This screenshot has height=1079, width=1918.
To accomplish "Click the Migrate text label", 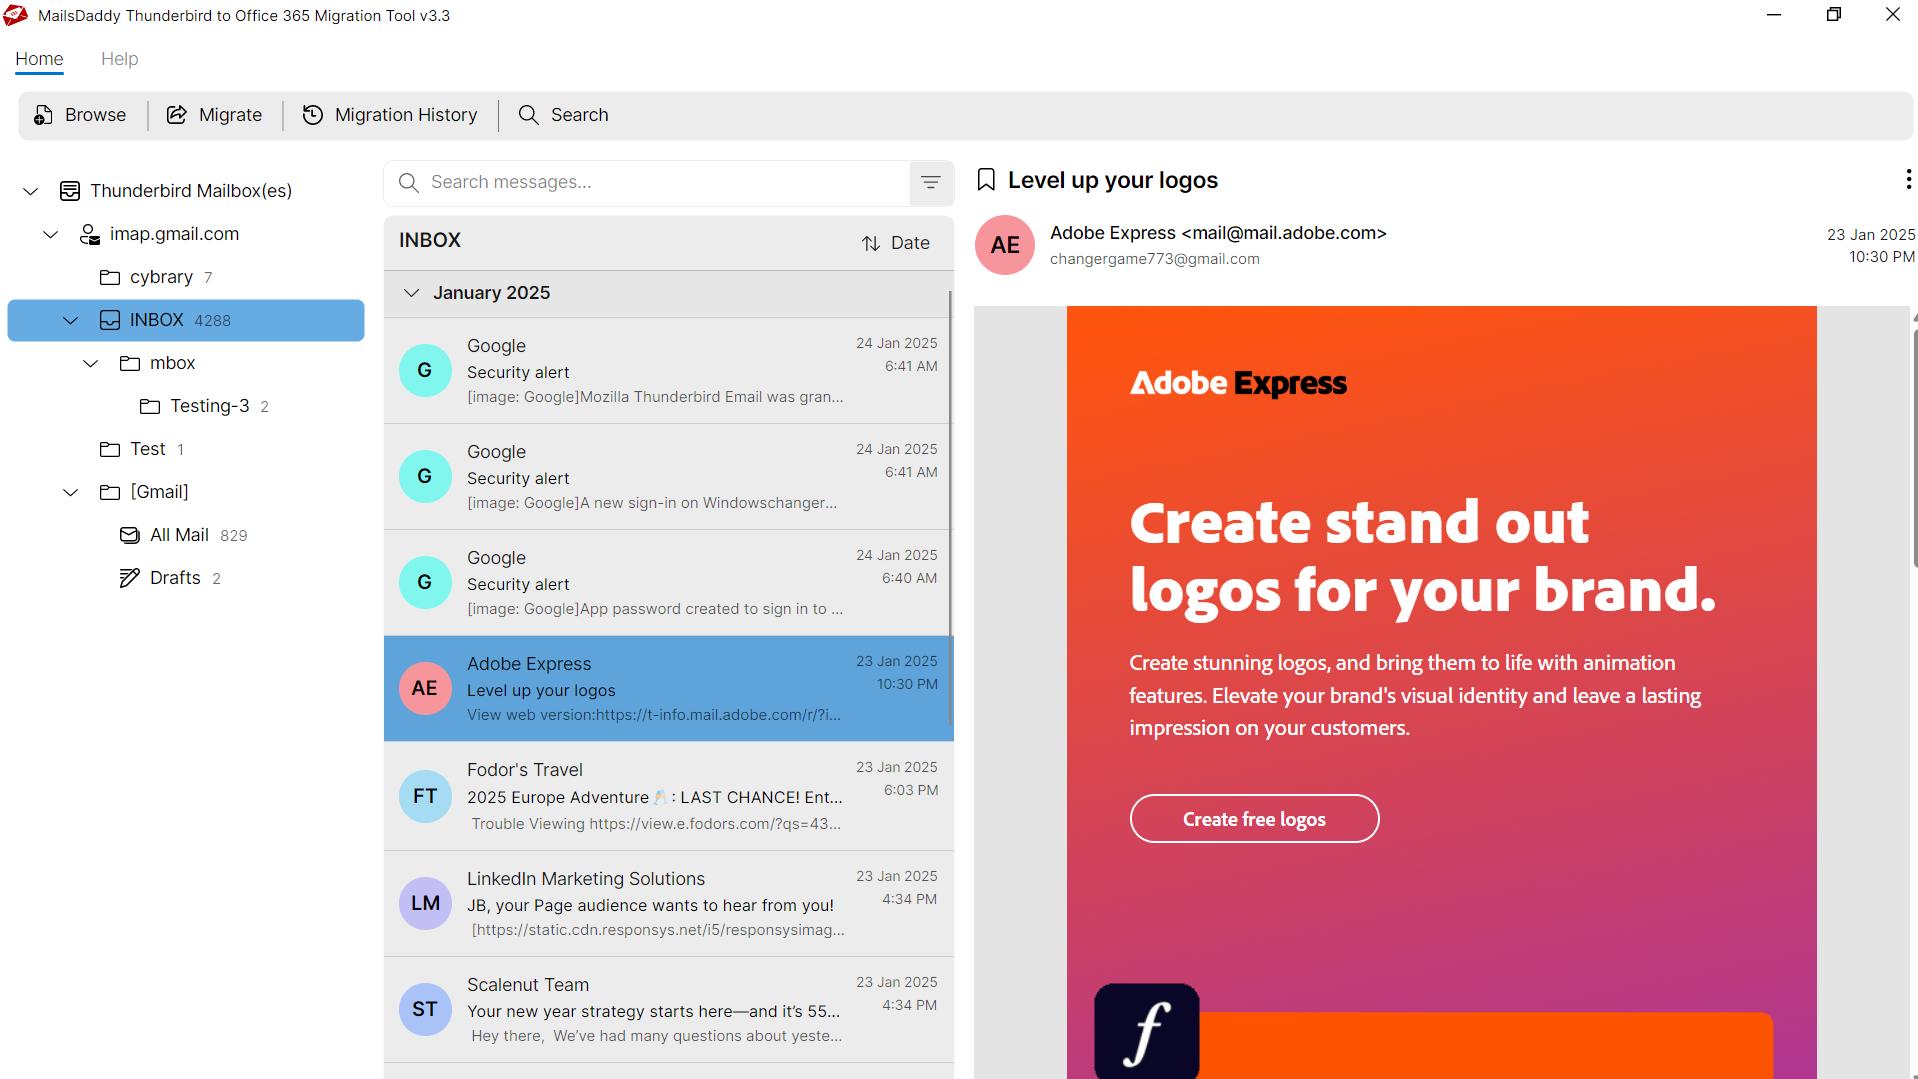I will (x=230, y=115).
